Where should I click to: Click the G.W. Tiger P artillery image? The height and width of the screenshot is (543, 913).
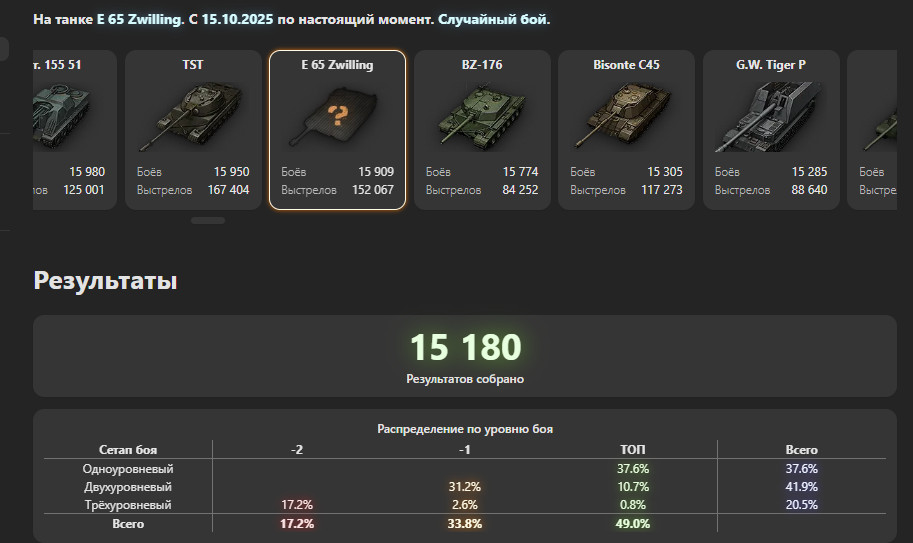point(770,114)
